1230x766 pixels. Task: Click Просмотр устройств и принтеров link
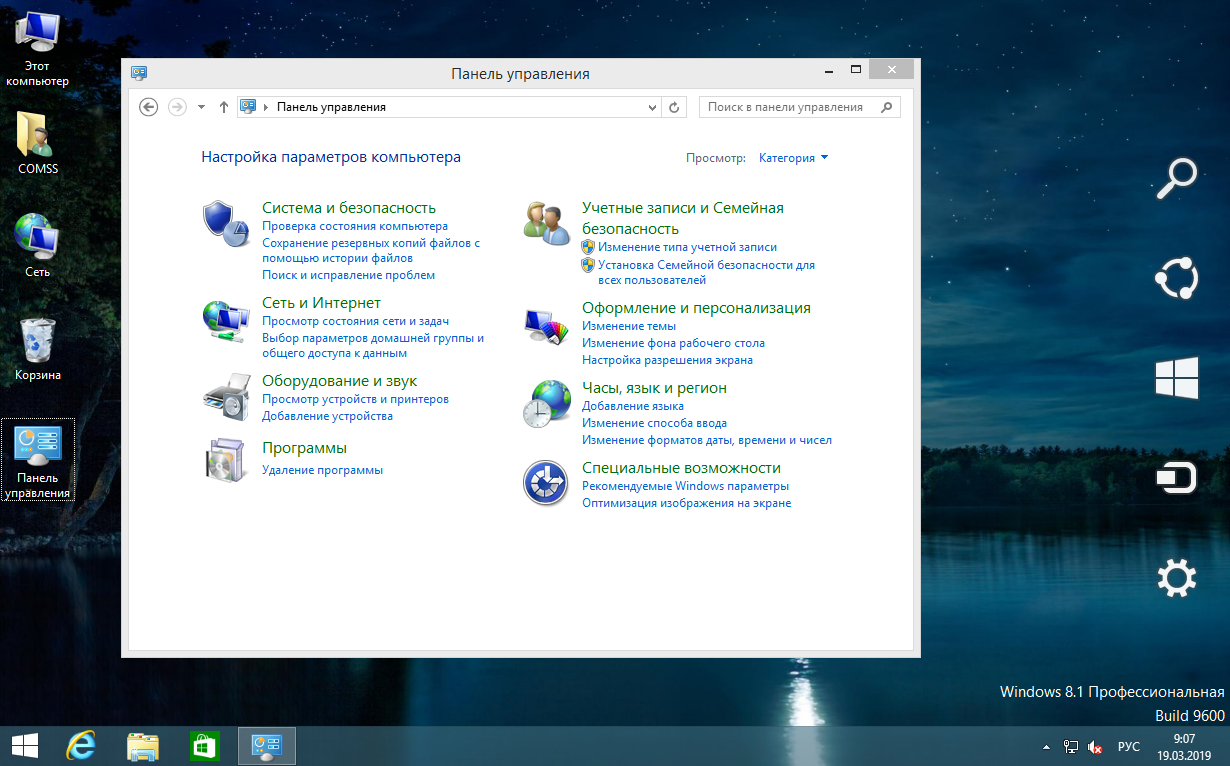(x=355, y=400)
